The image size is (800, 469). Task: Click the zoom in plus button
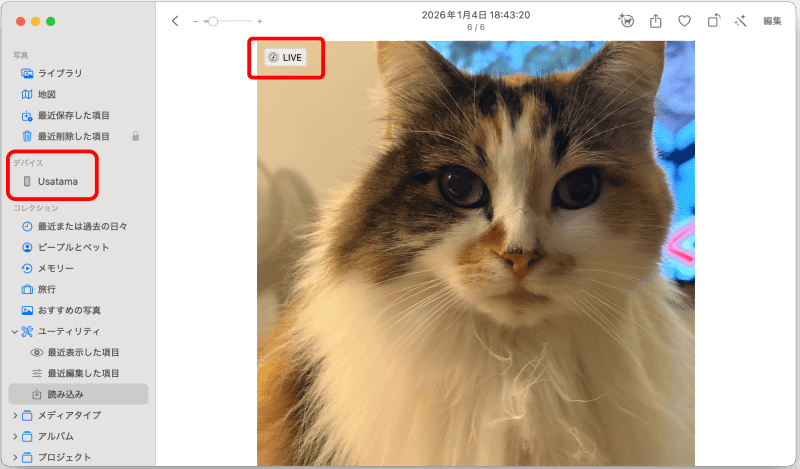pos(260,21)
